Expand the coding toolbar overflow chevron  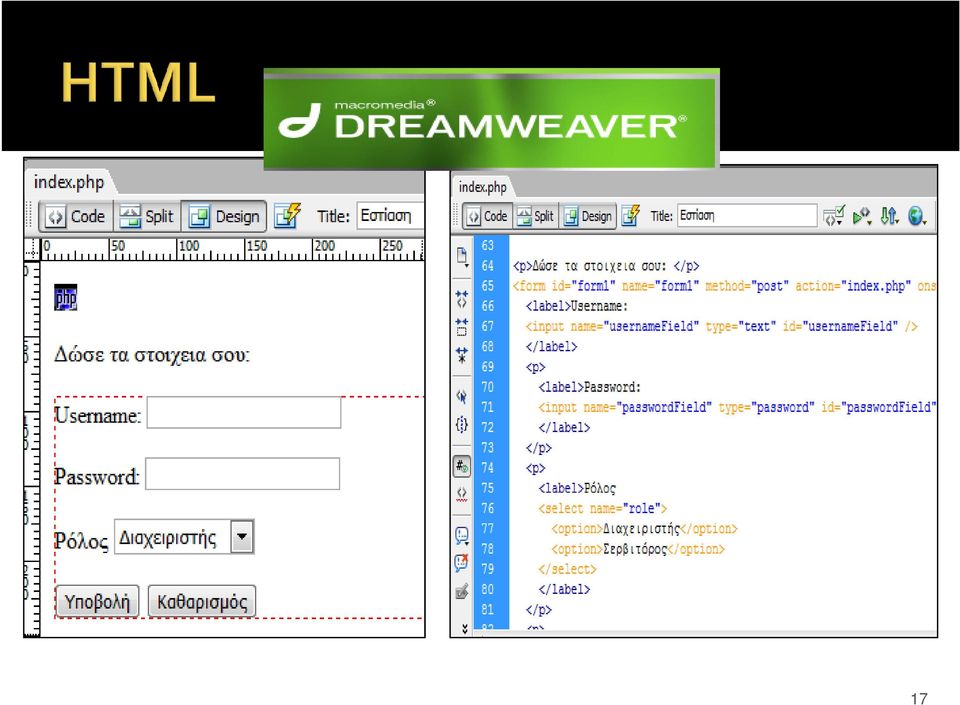click(x=464, y=629)
